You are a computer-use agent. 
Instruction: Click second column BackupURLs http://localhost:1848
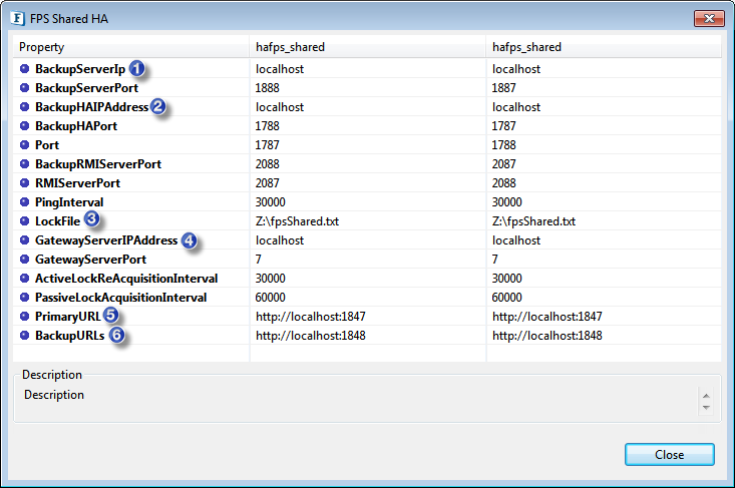(548, 335)
